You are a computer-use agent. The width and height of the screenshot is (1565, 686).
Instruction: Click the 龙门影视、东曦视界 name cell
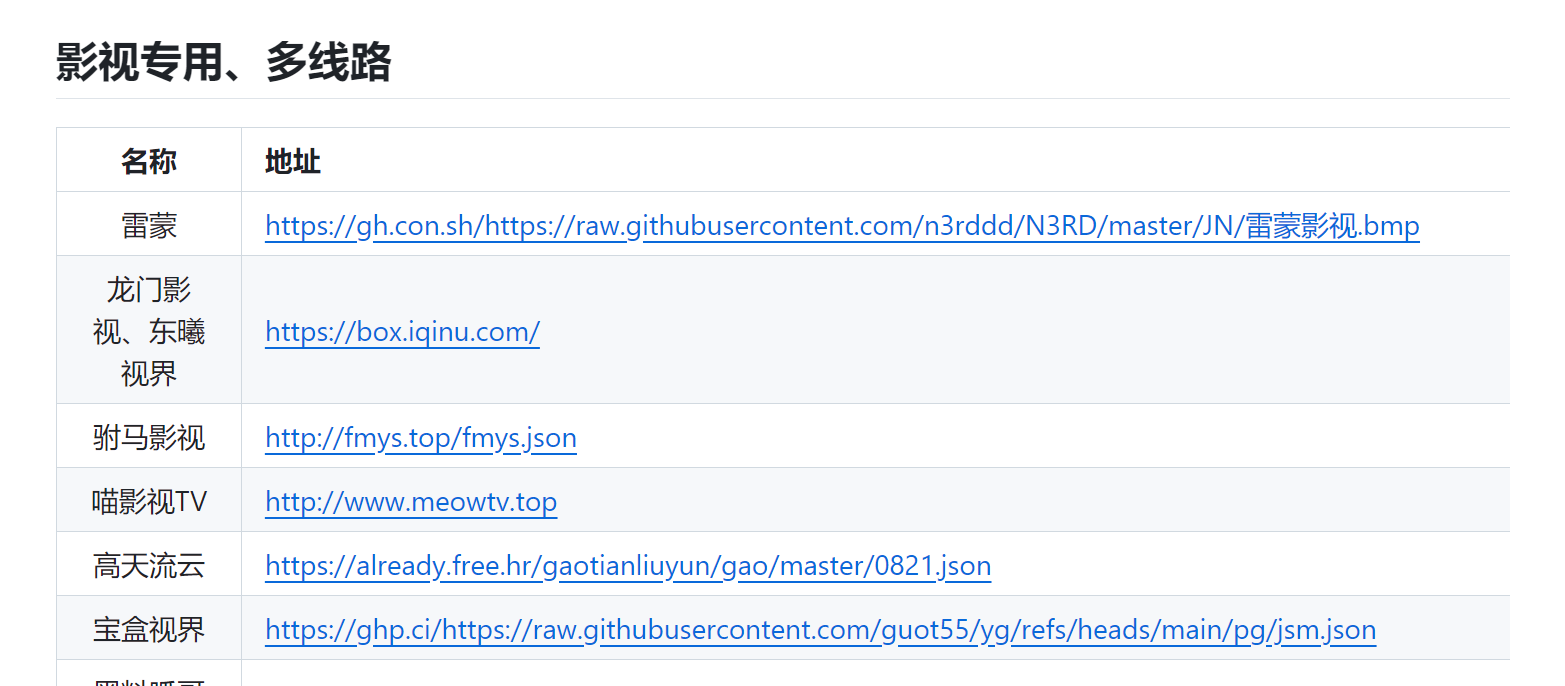149,330
